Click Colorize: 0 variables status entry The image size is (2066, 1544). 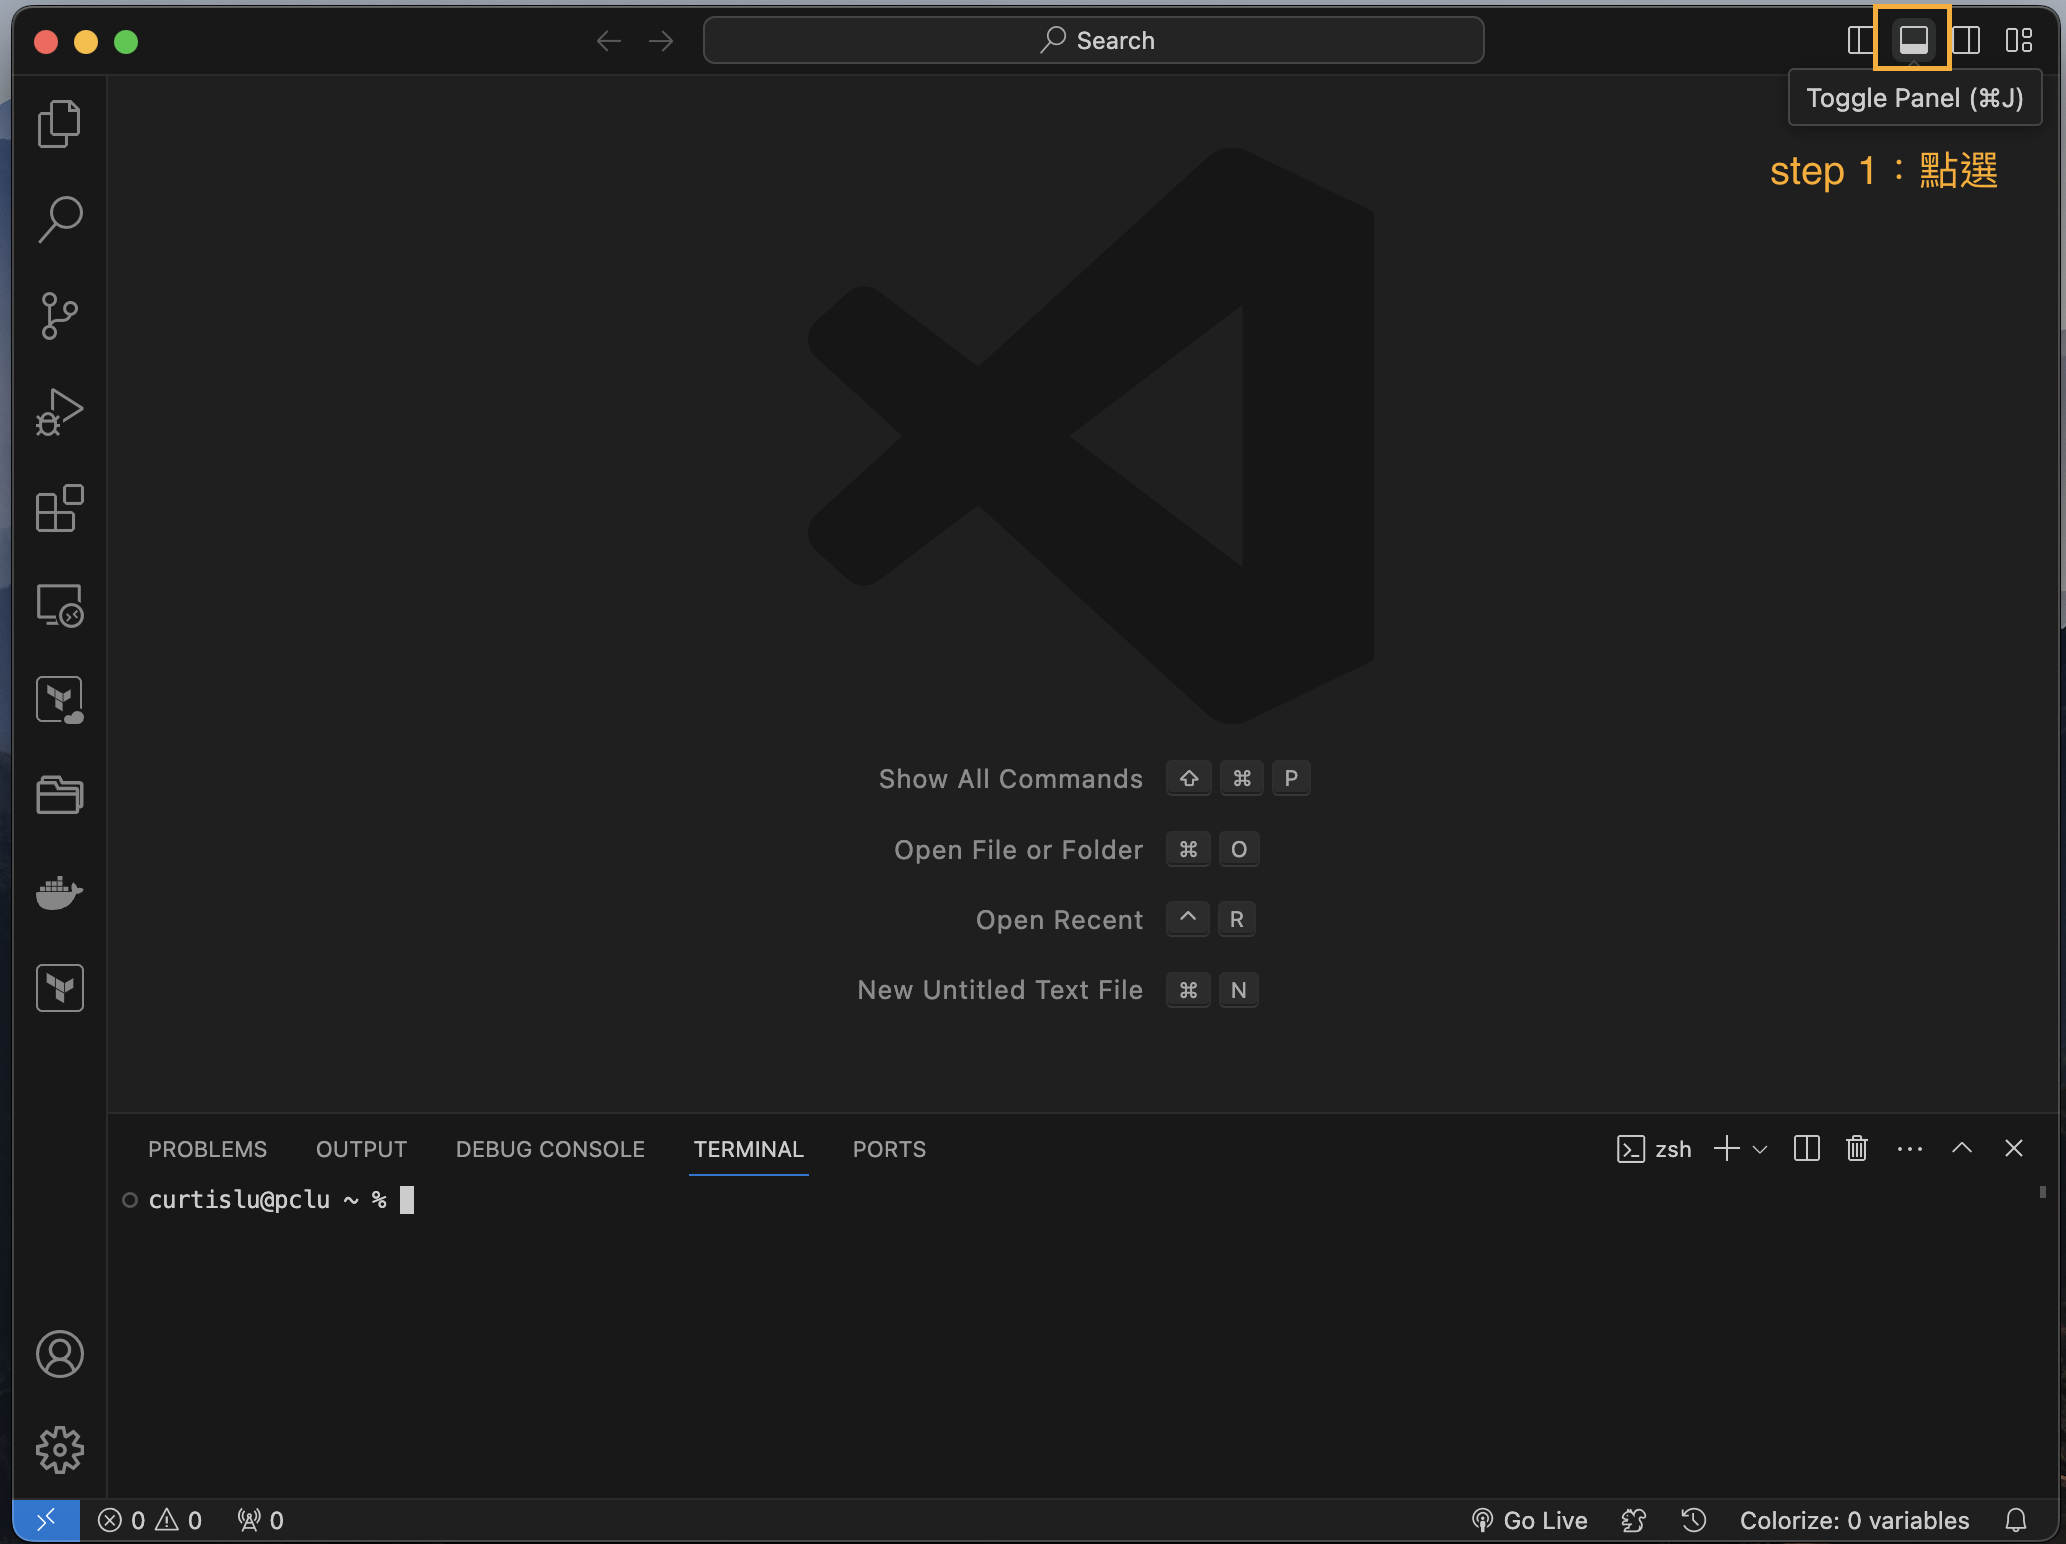point(1854,1520)
